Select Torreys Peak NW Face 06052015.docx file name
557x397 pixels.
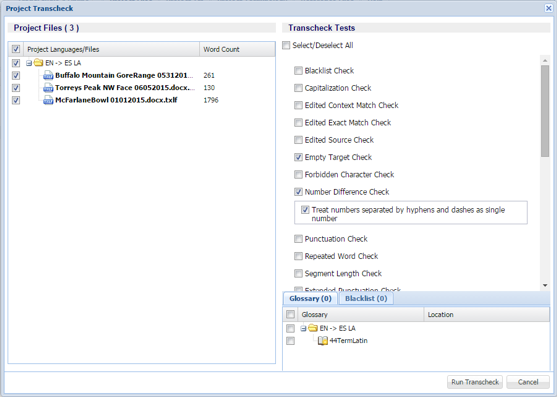tap(125, 88)
